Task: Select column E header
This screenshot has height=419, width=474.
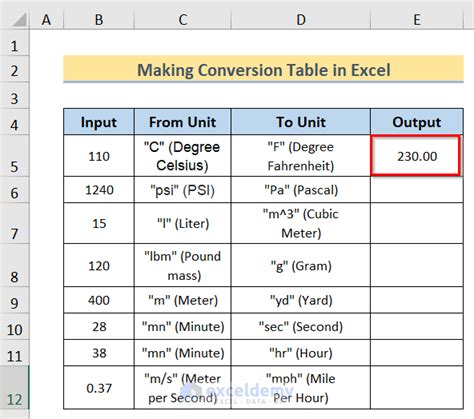Action: coord(417,20)
